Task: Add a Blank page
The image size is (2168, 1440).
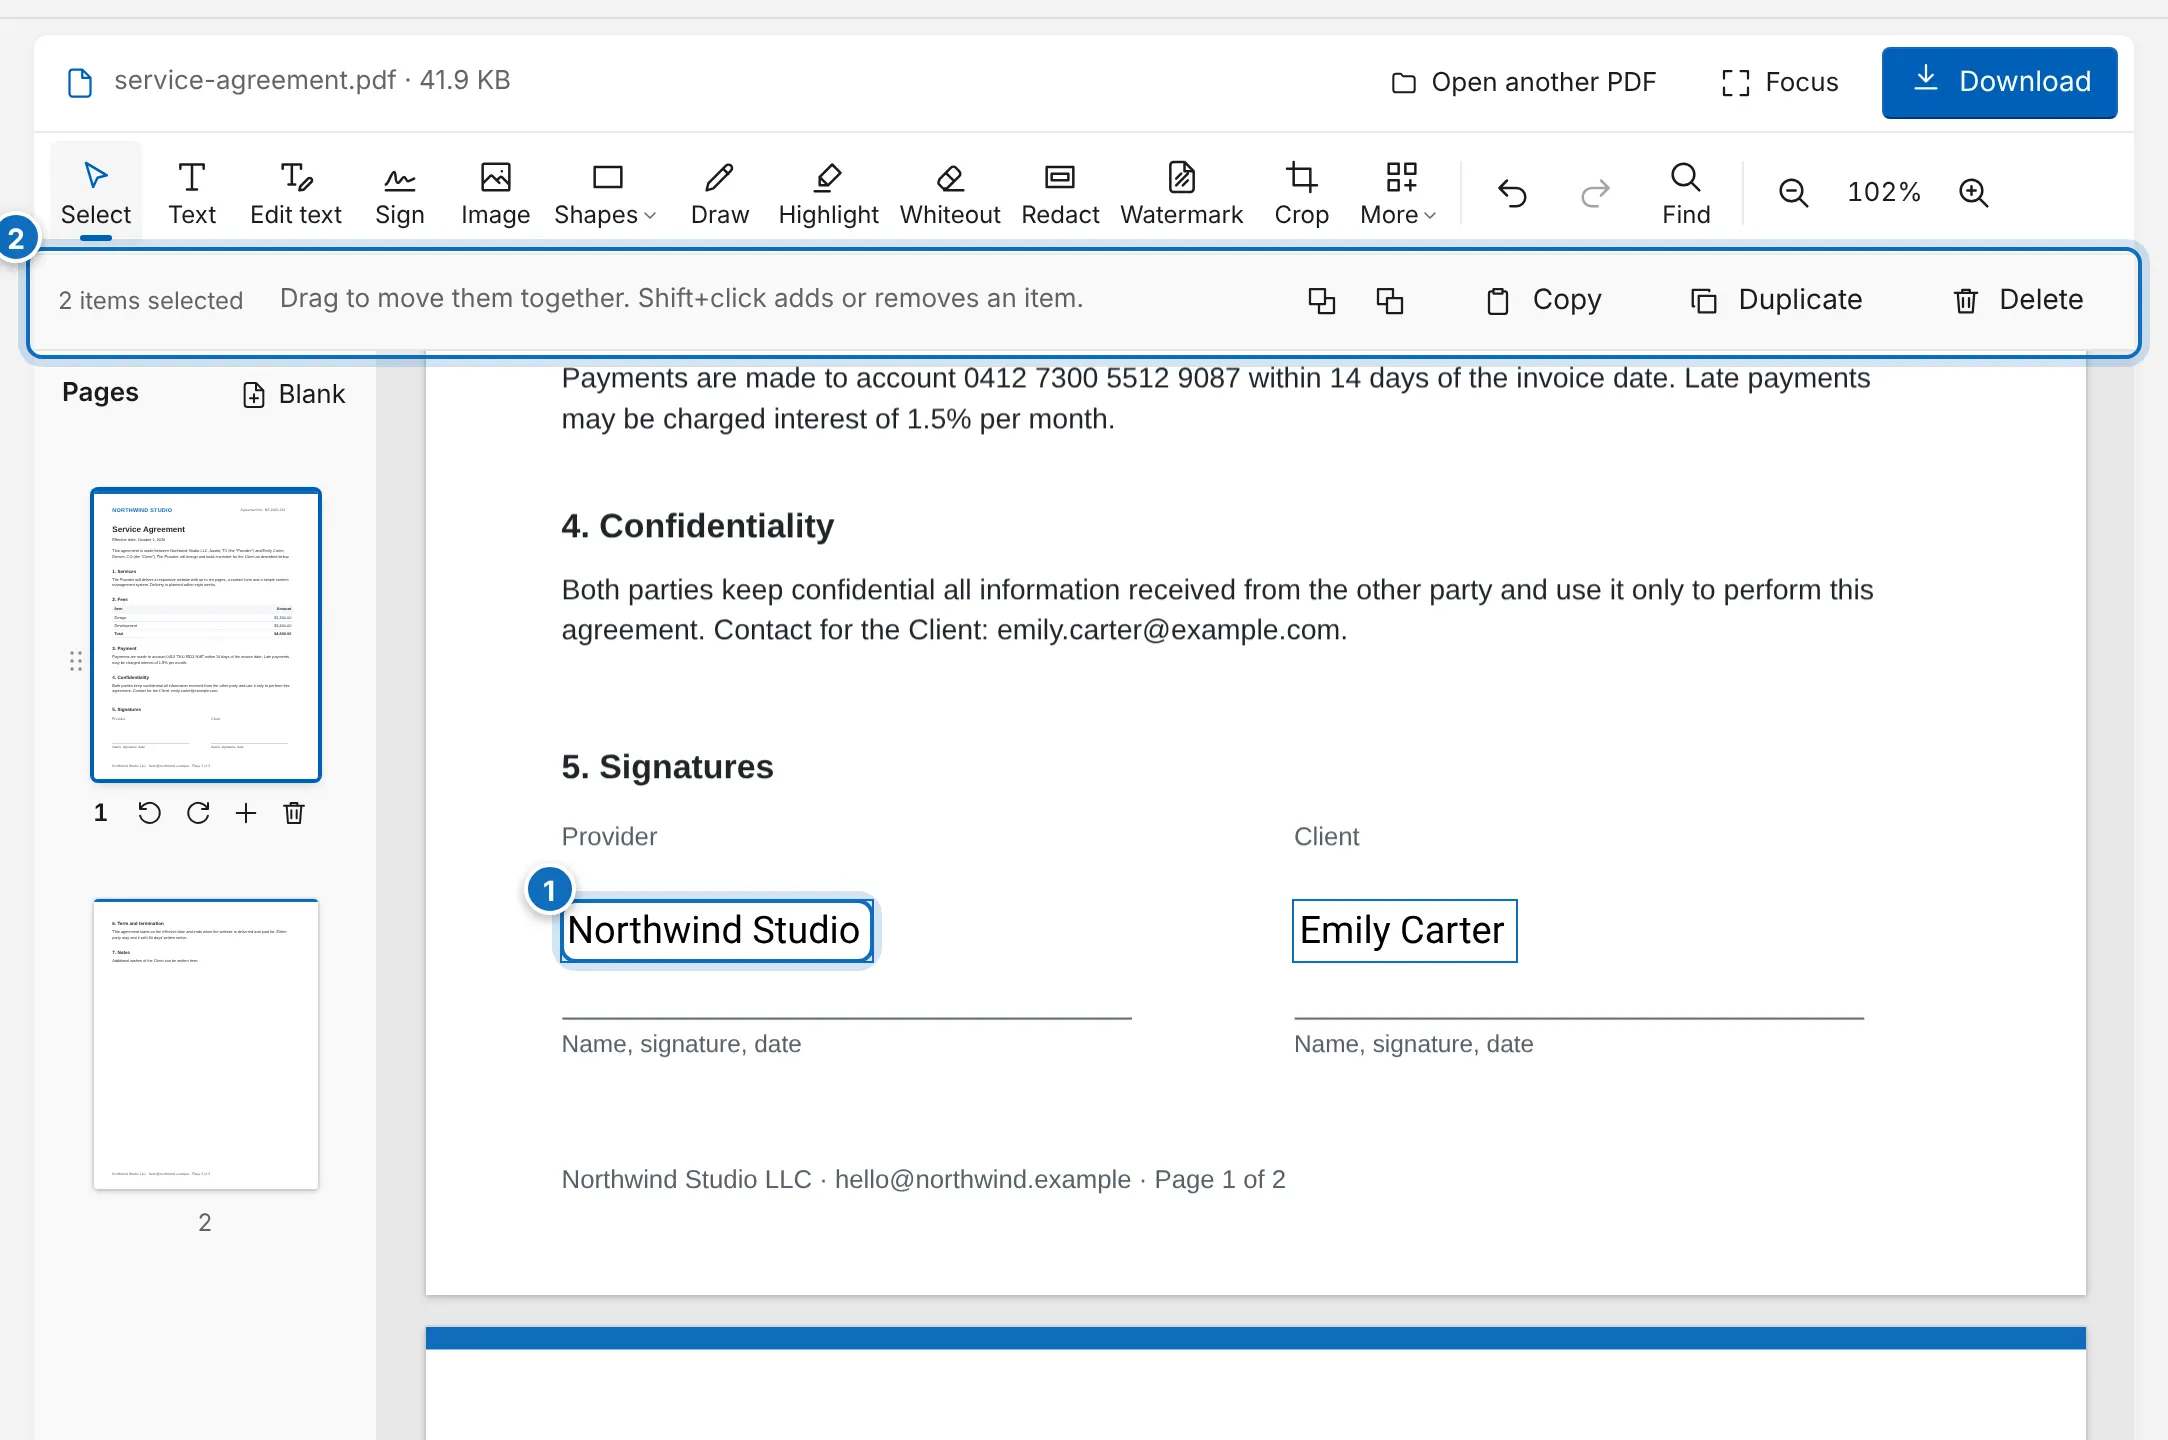Action: [x=294, y=394]
